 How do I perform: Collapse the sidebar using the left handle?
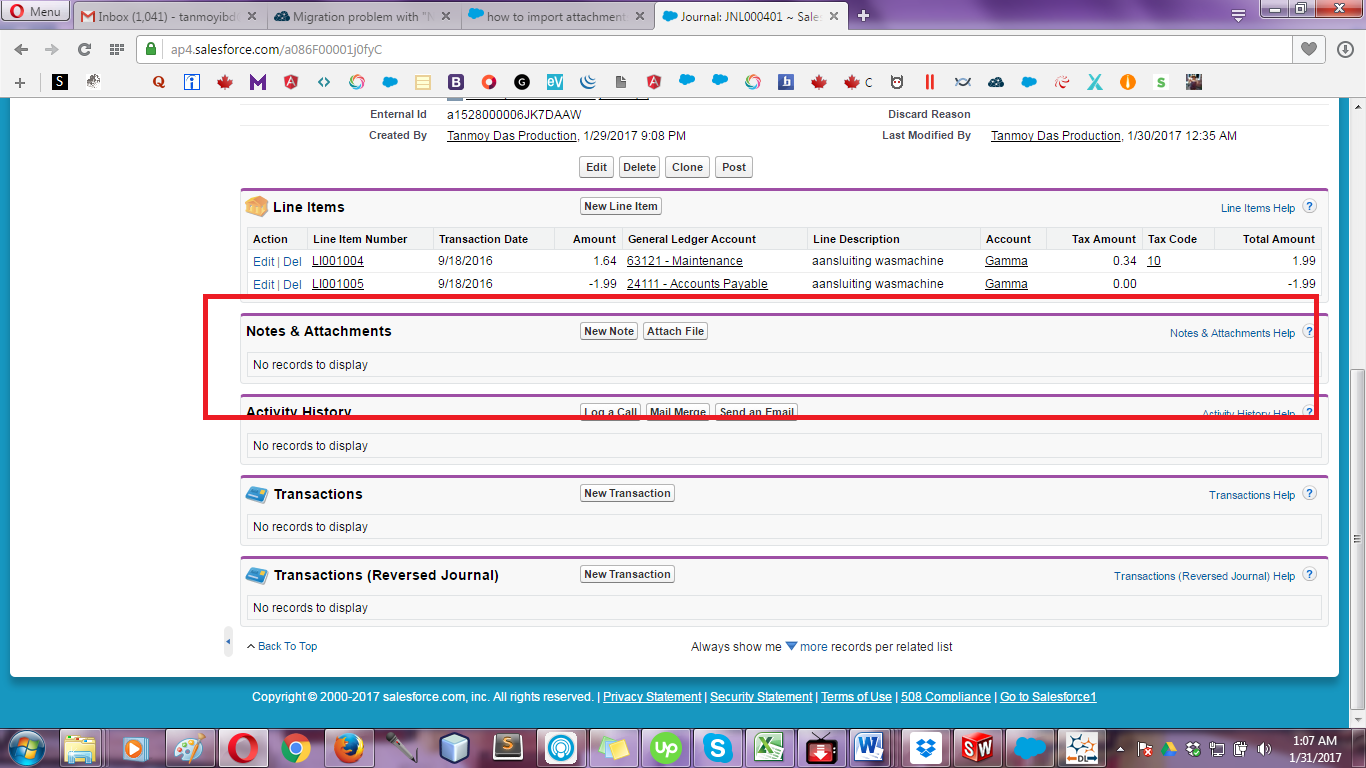coord(228,641)
